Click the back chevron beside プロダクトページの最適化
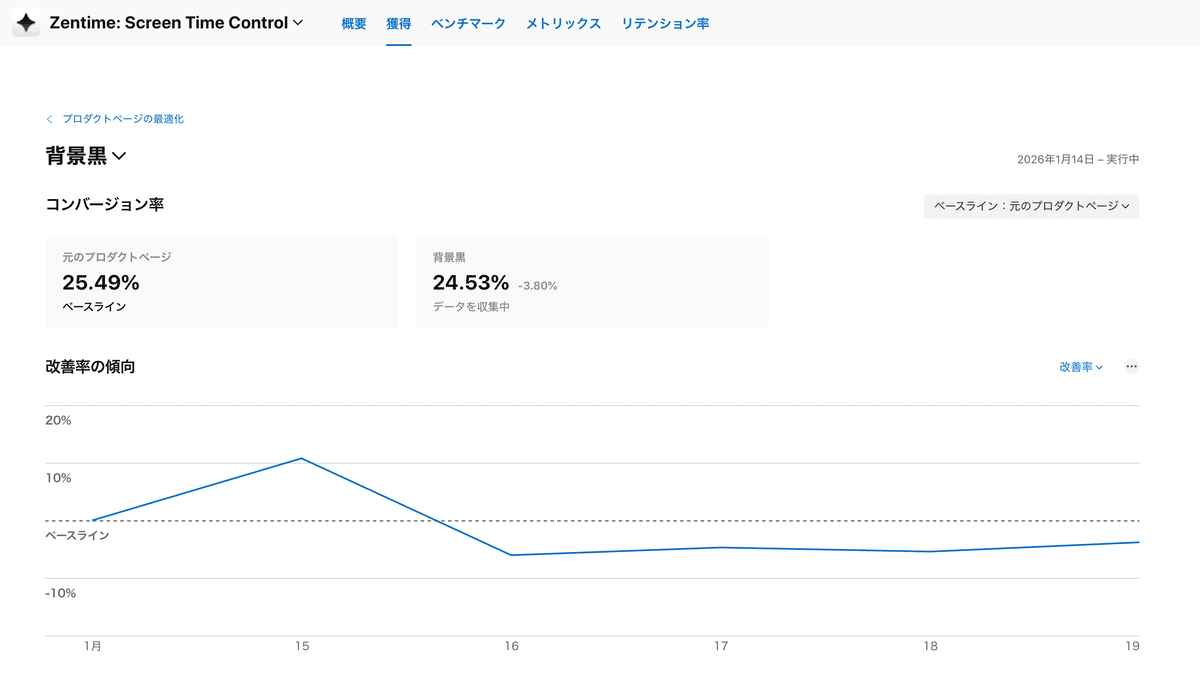The image size is (1200, 673). click(49, 119)
